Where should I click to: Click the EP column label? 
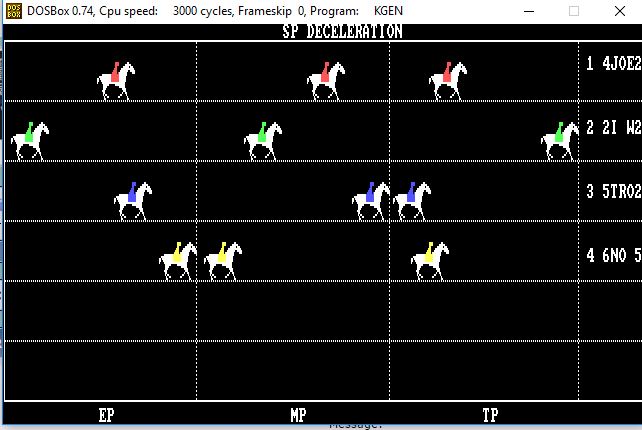point(106,415)
